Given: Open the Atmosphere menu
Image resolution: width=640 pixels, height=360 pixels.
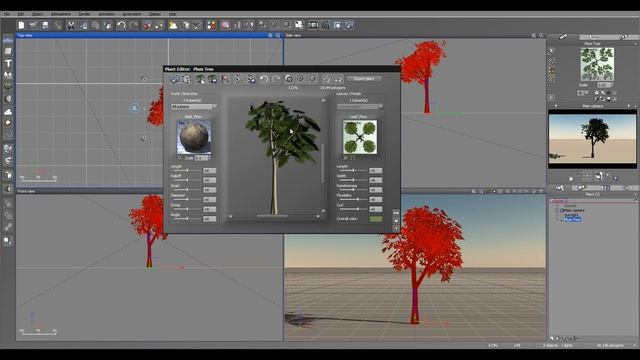Looking at the screenshot, I should point(61,14).
